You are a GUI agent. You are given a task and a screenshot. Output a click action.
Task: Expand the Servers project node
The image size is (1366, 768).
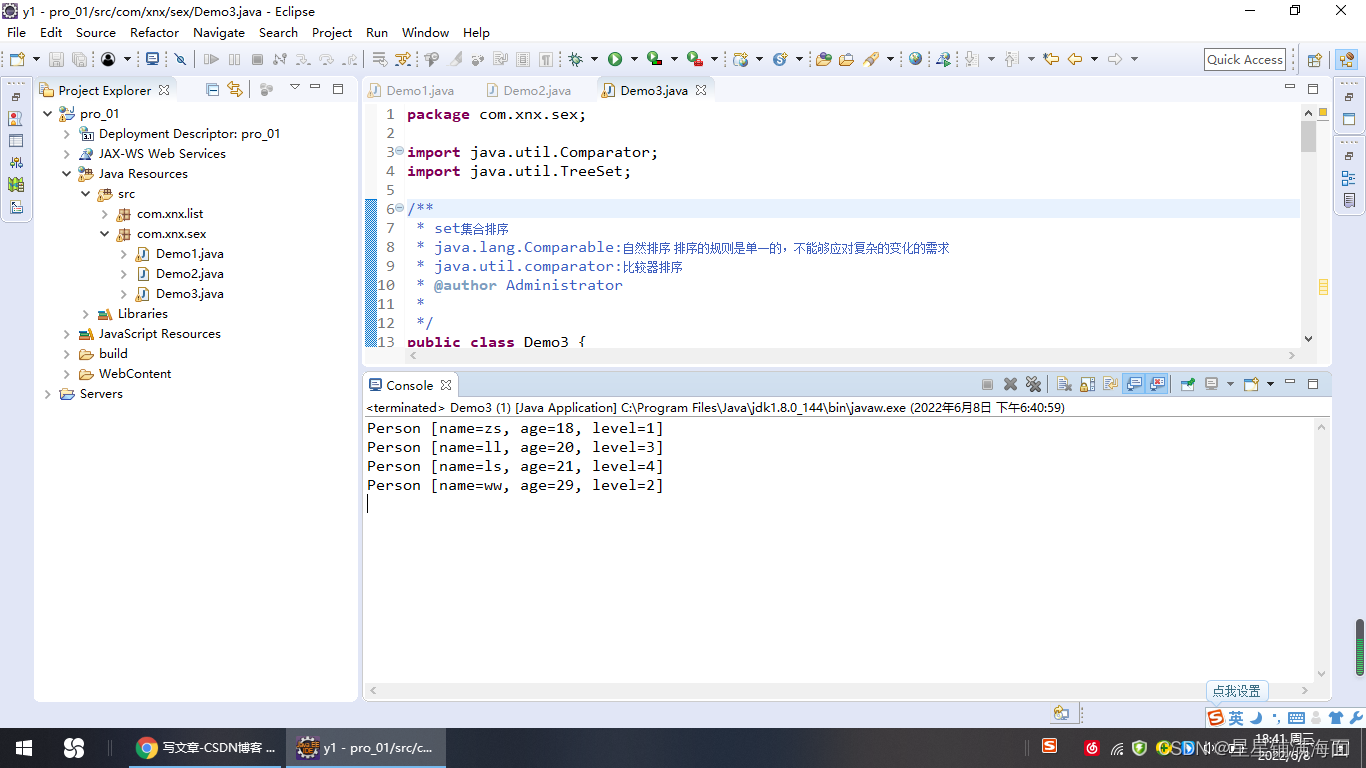(48, 394)
